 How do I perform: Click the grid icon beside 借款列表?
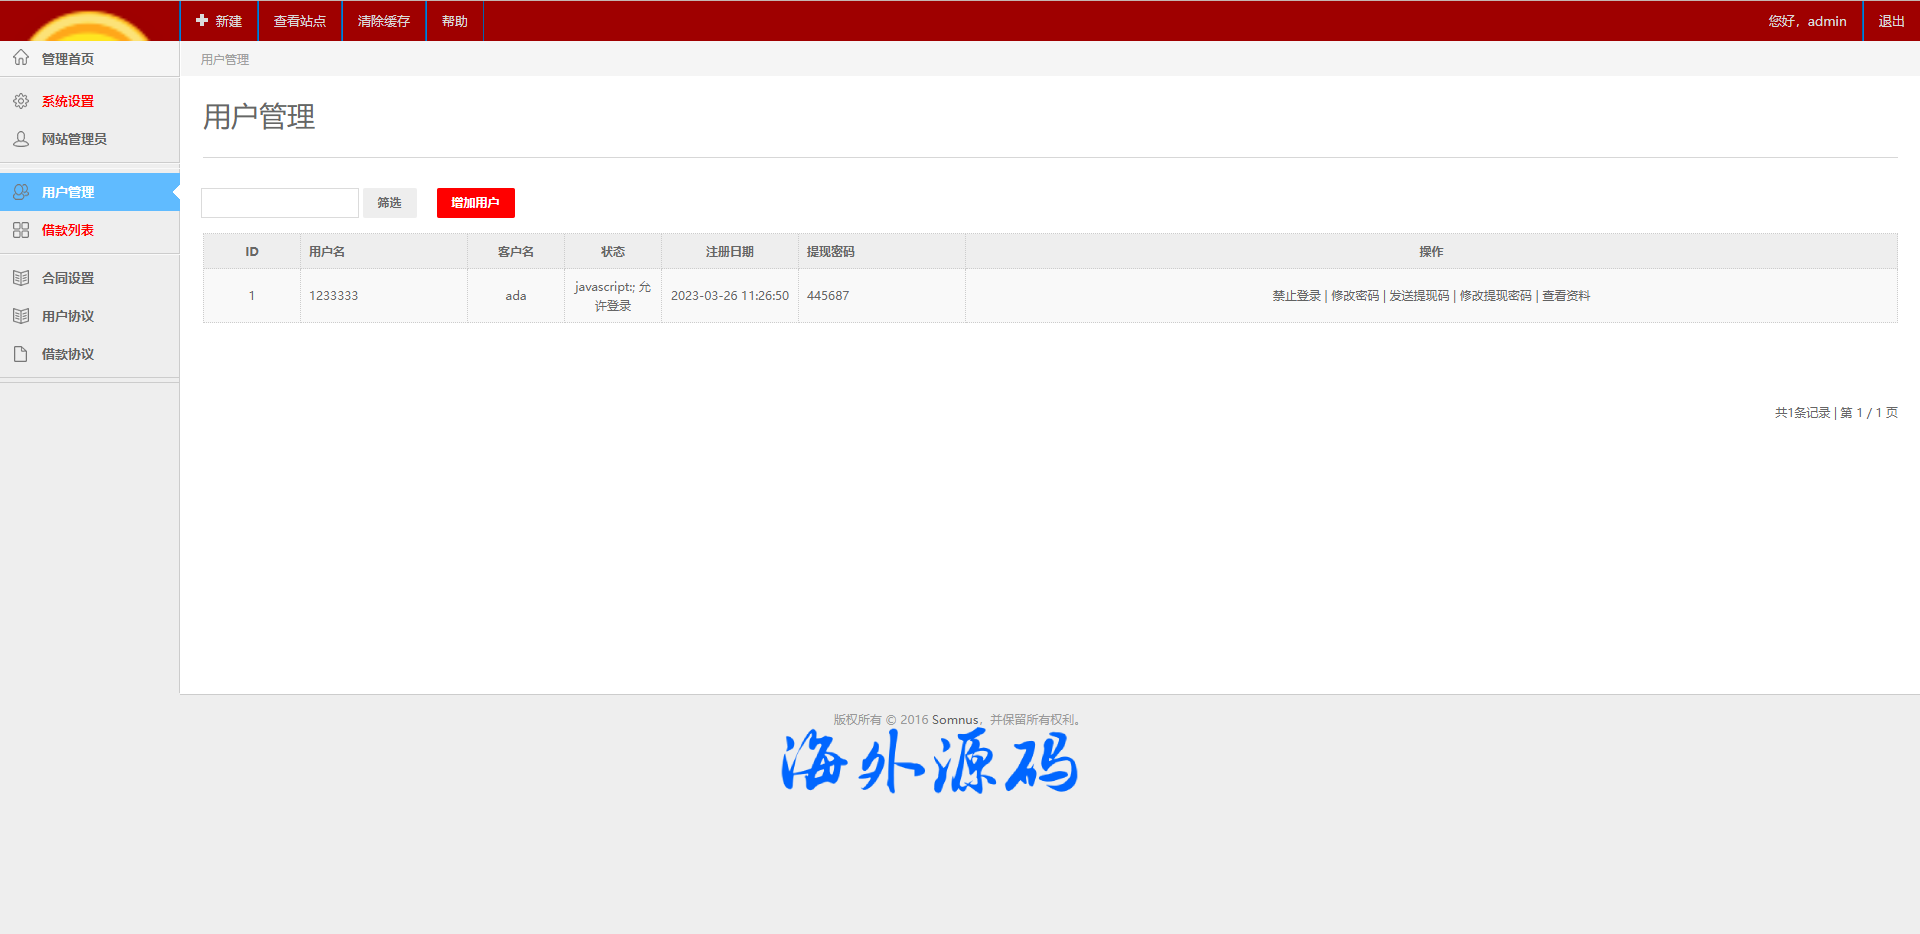[21, 230]
